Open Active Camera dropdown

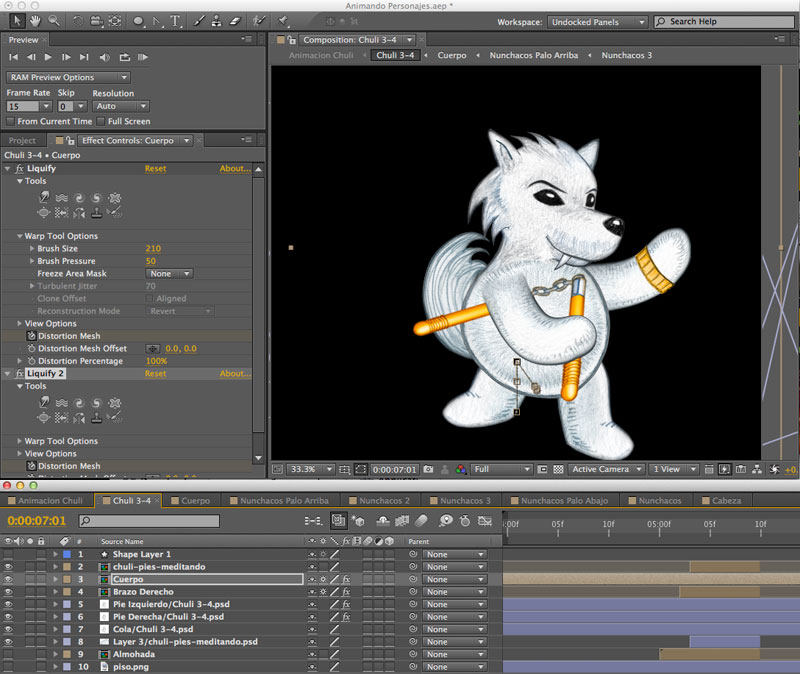pos(606,469)
